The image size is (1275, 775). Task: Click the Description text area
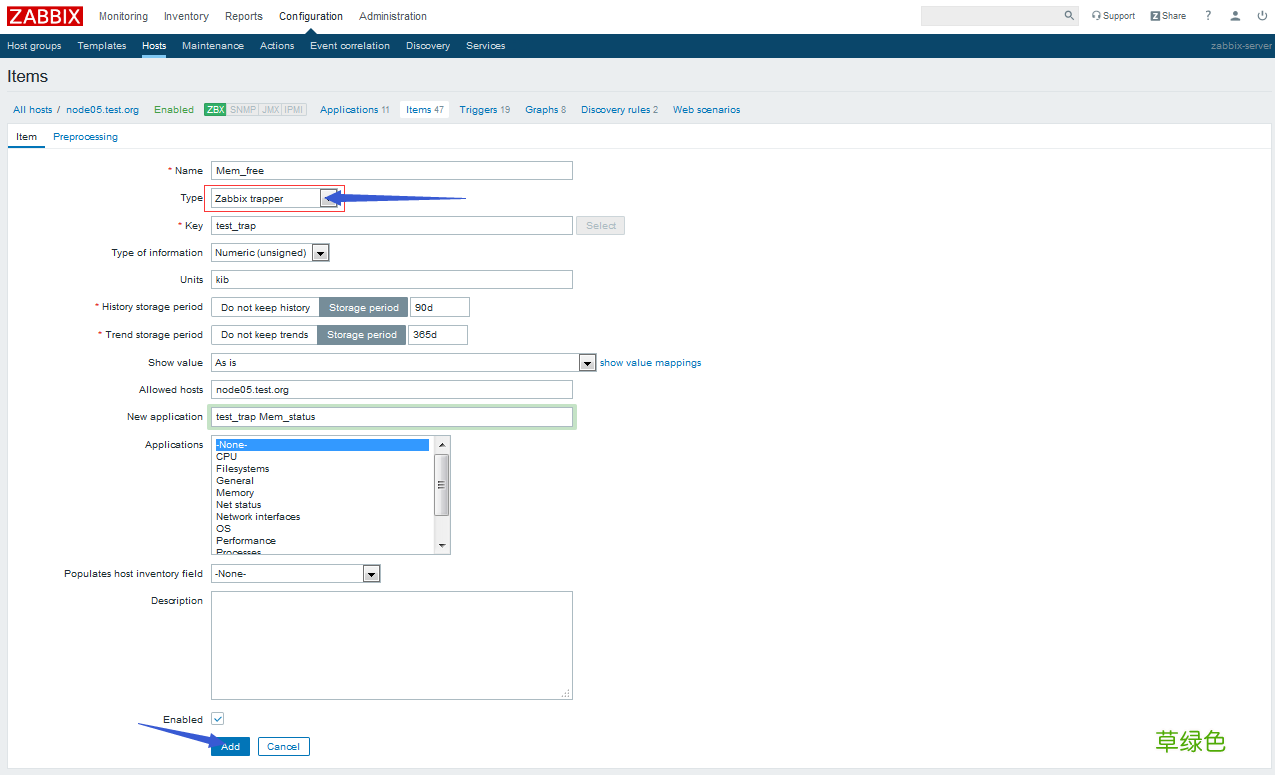point(392,645)
